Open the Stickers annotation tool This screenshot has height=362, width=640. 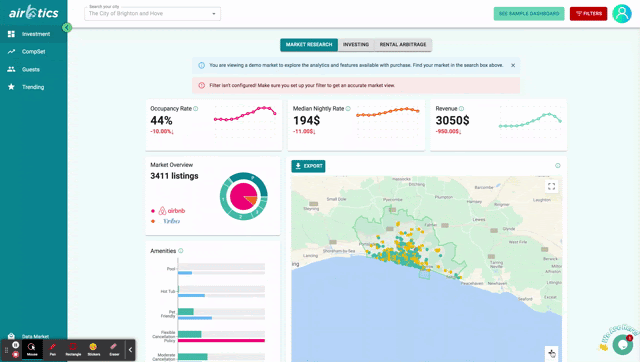coord(93,350)
